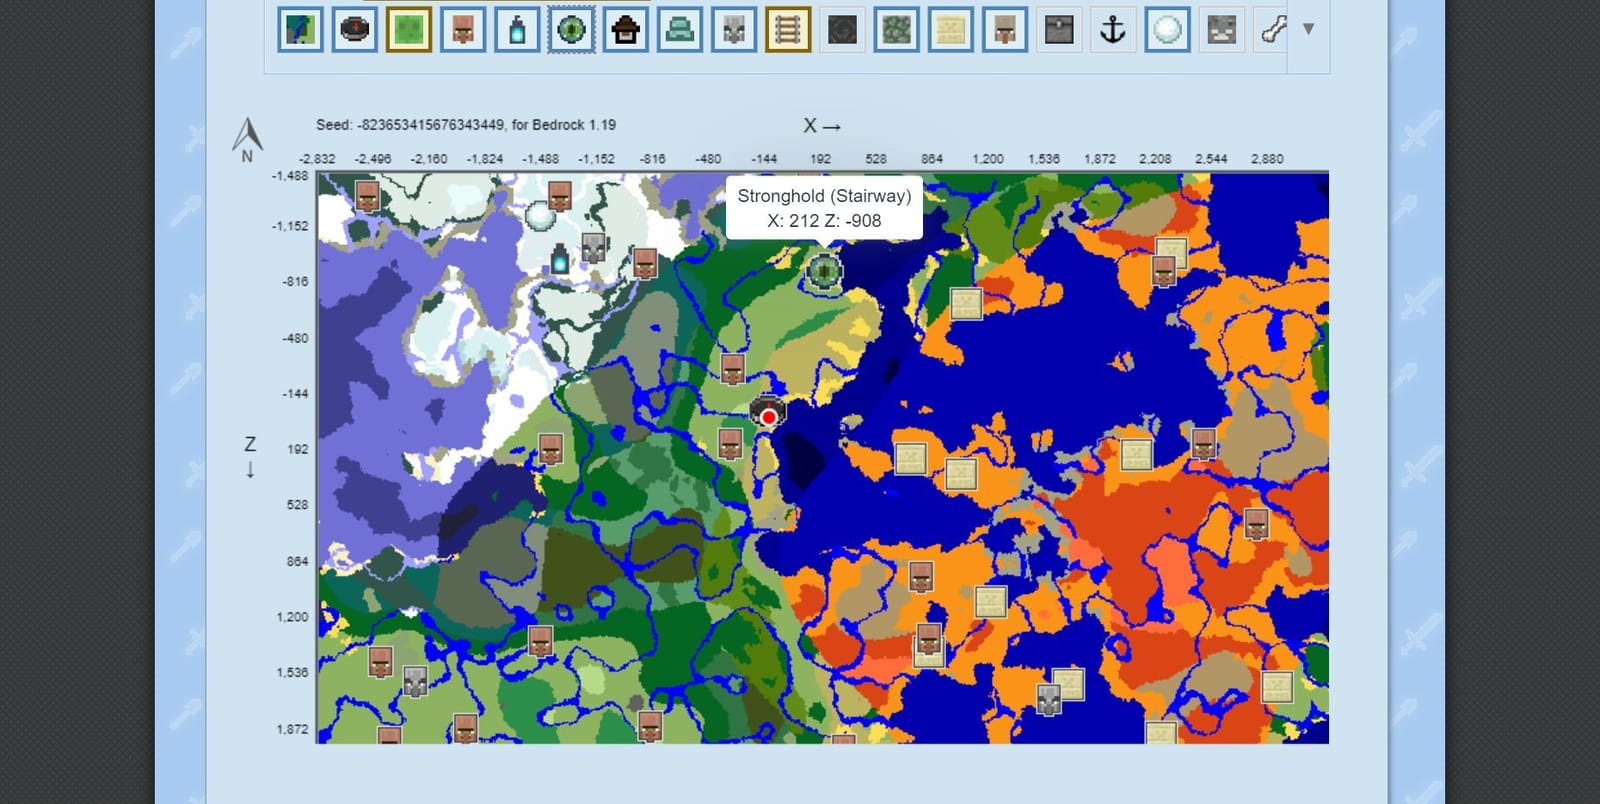Click the Desert Temple toolbar icon

950,30
